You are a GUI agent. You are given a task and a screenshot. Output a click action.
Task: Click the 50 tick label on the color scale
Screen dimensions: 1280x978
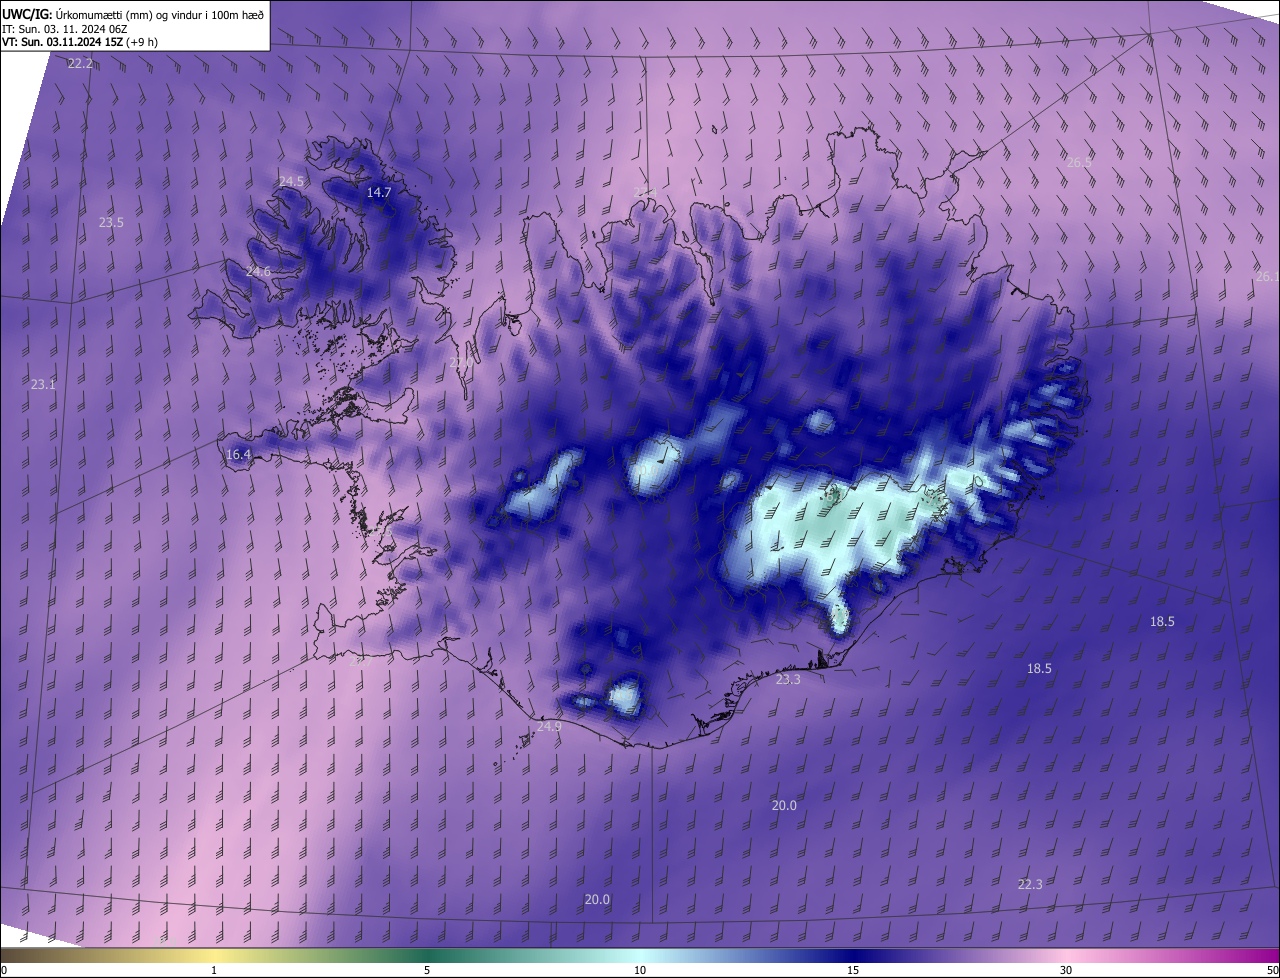pyautogui.click(x=1272, y=970)
